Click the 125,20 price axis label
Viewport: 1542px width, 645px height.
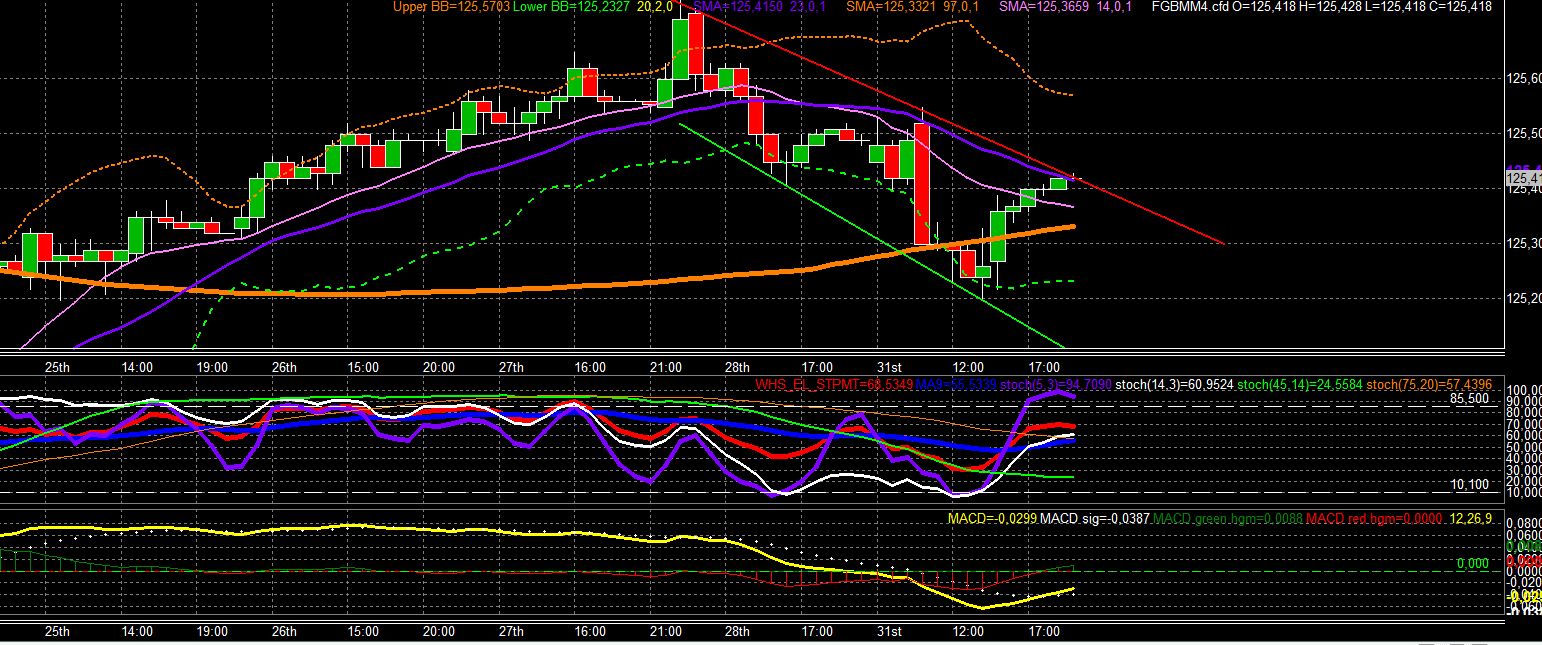click(x=1523, y=299)
